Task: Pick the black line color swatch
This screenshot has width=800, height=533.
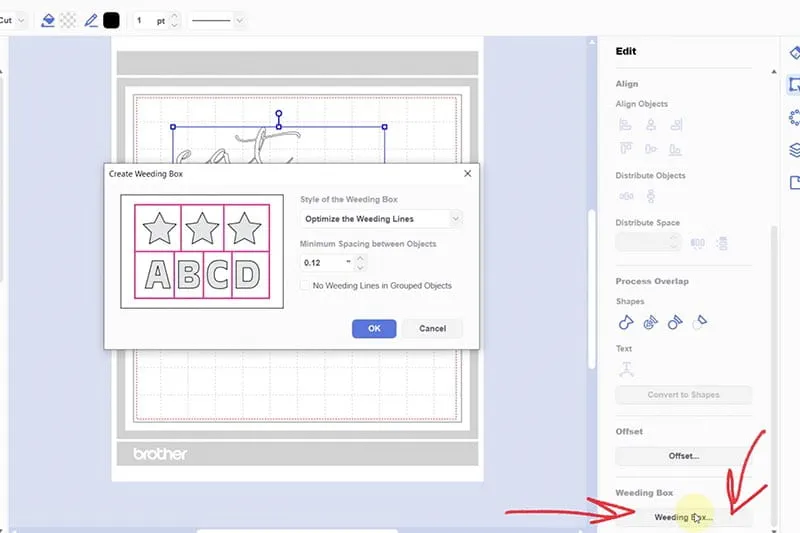Action: click(x=111, y=20)
